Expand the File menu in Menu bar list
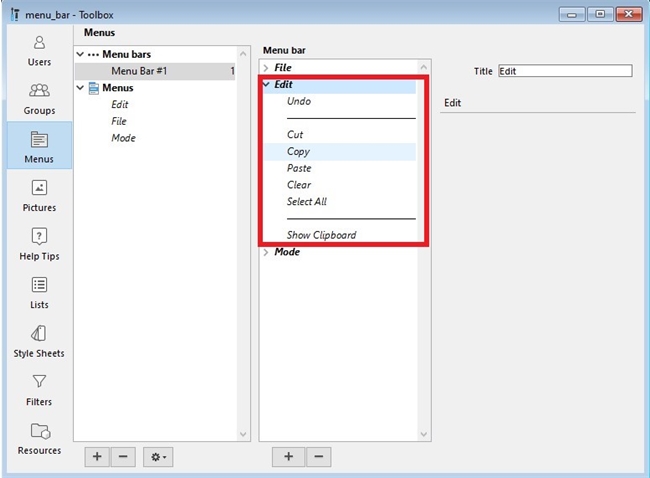The width and height of the screenshot is (650, 478). coord(266,68)
